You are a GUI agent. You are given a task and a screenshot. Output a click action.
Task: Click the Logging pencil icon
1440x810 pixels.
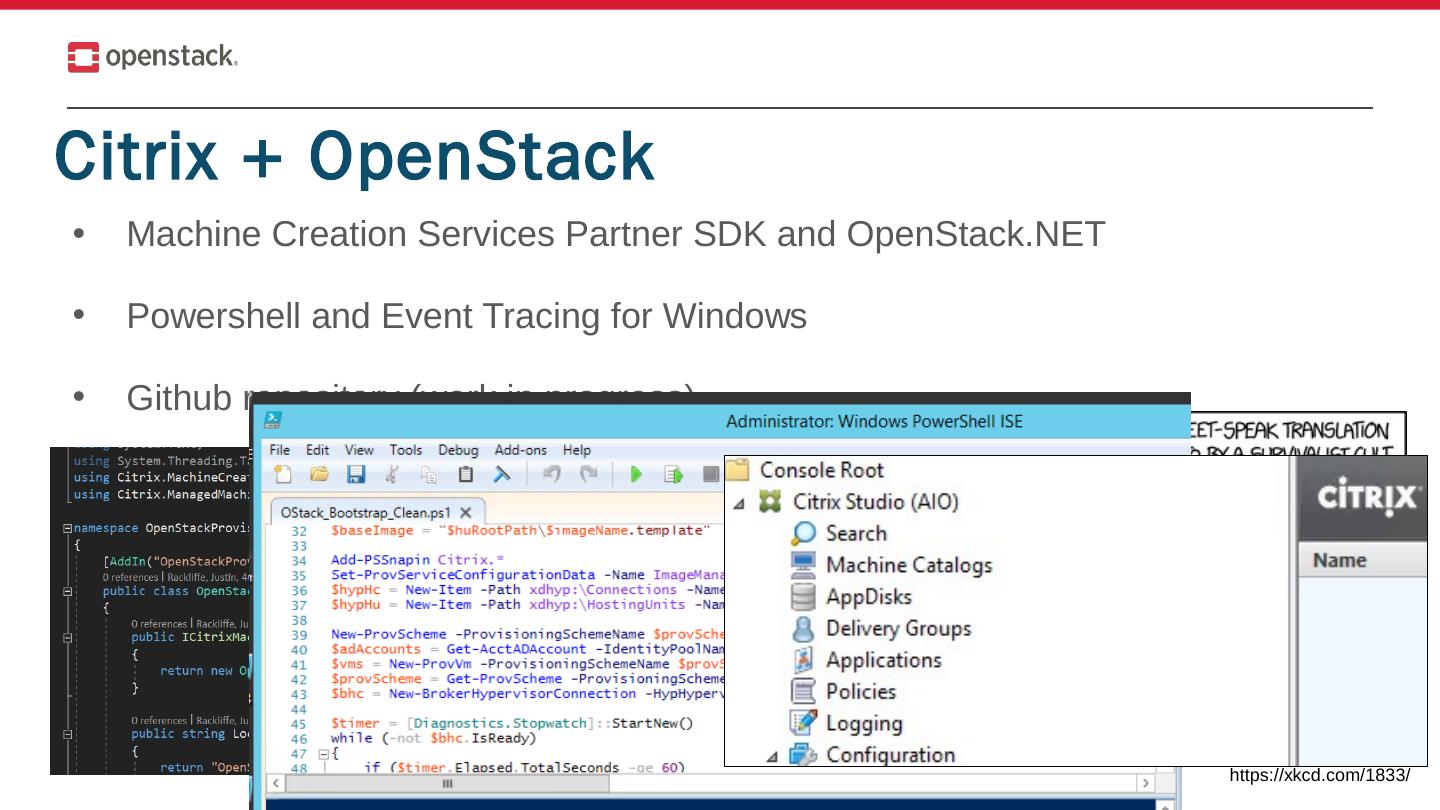[x=803, y=723]
